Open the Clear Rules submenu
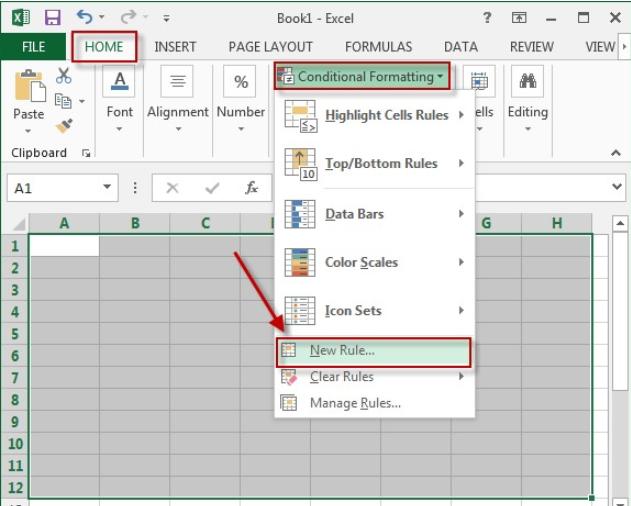This screenshot has height=506, width=631. pyautogui.click(x=374, y=377)
